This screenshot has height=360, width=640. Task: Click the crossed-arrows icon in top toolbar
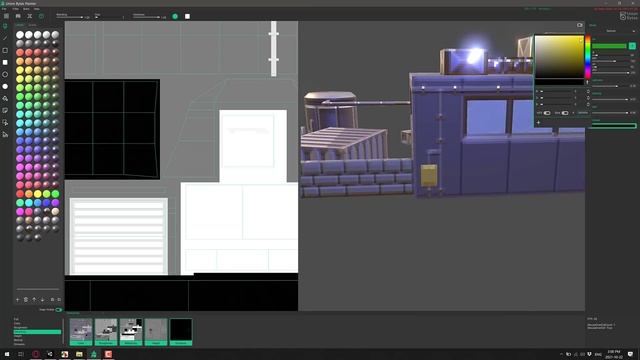[x=29, y=16]
